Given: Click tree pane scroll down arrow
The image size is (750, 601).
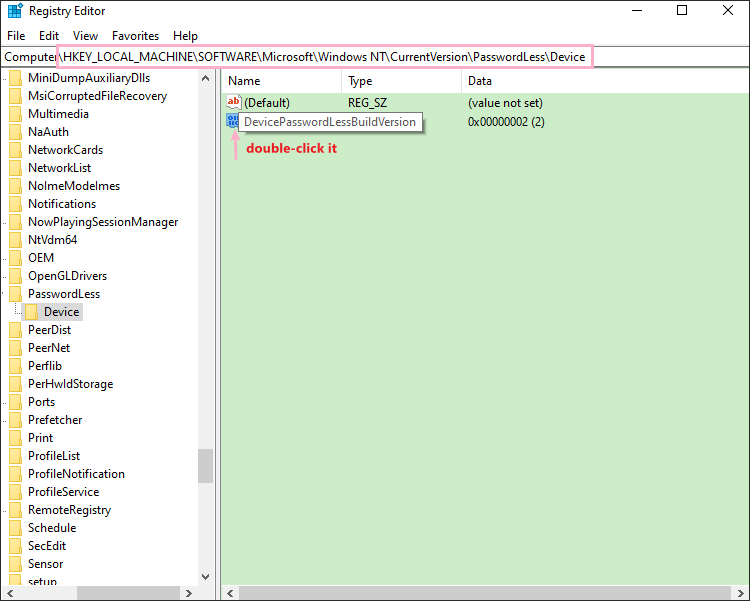Looking at the screenshot, I should coord(206,577).
